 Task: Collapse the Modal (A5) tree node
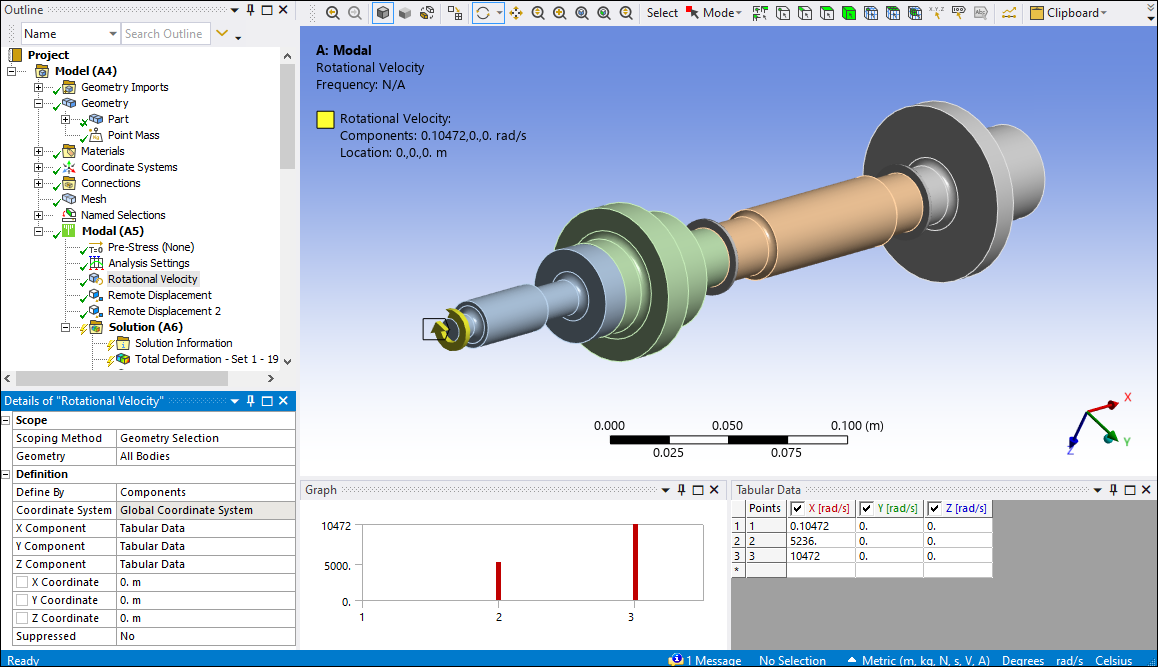[x=39, y=231]
